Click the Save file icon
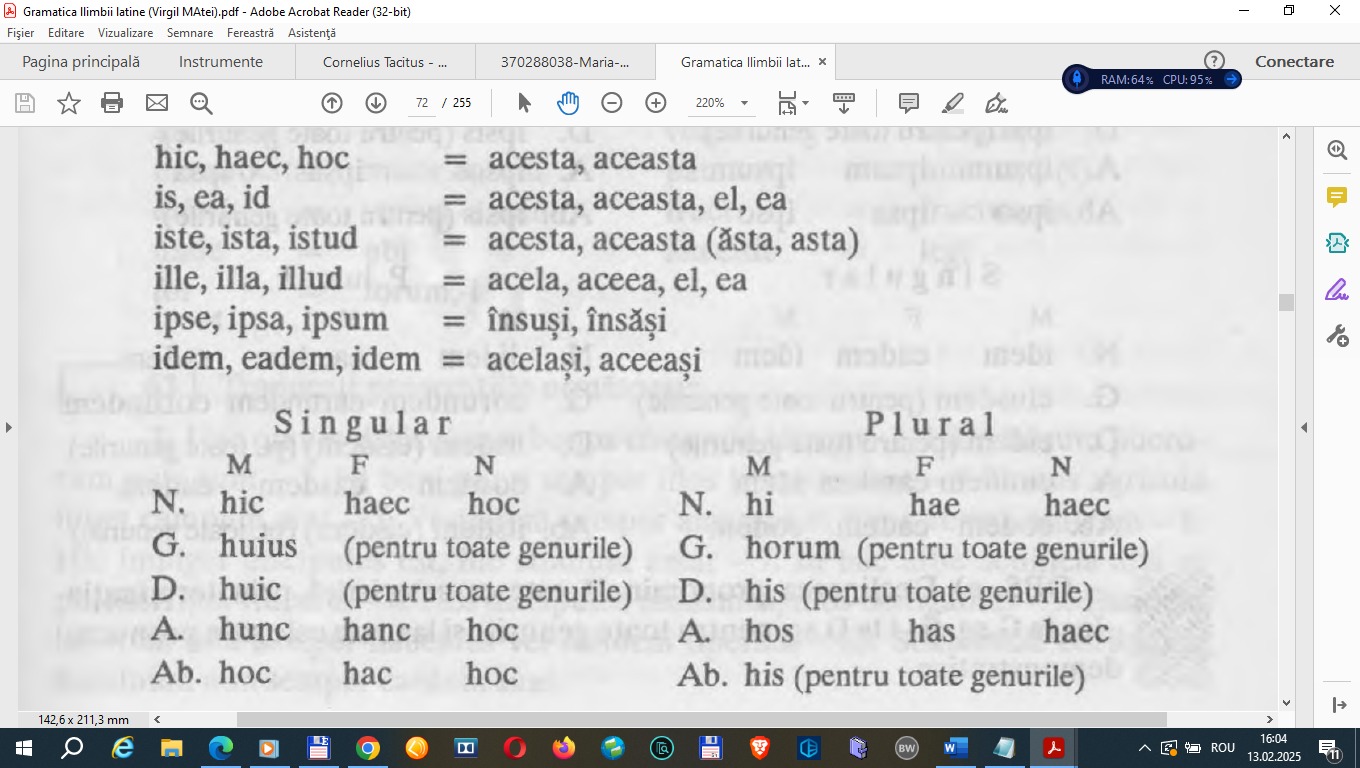This screenshot has width=1360, height=768. click(x=25, y=103)
